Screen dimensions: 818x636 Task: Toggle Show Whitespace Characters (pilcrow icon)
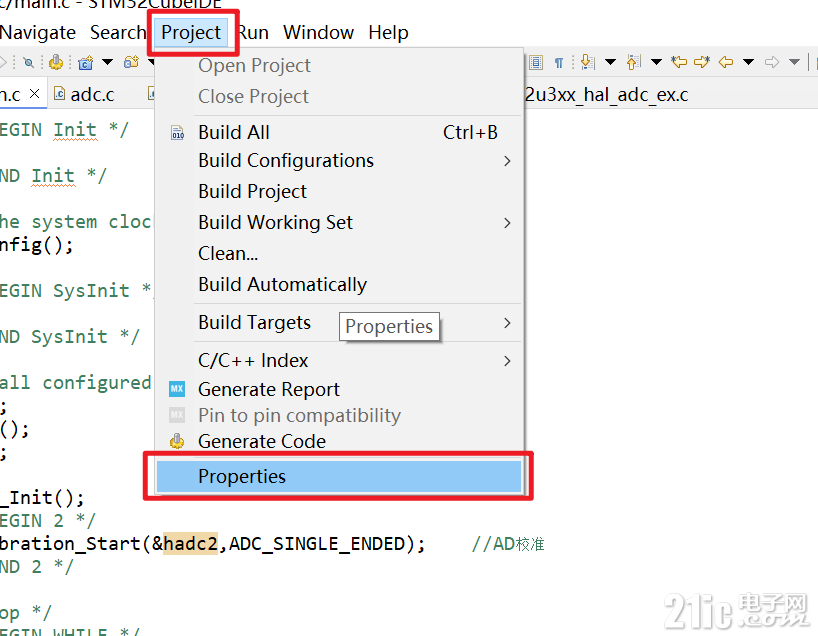pyautogui.click(x=559, y=63)
